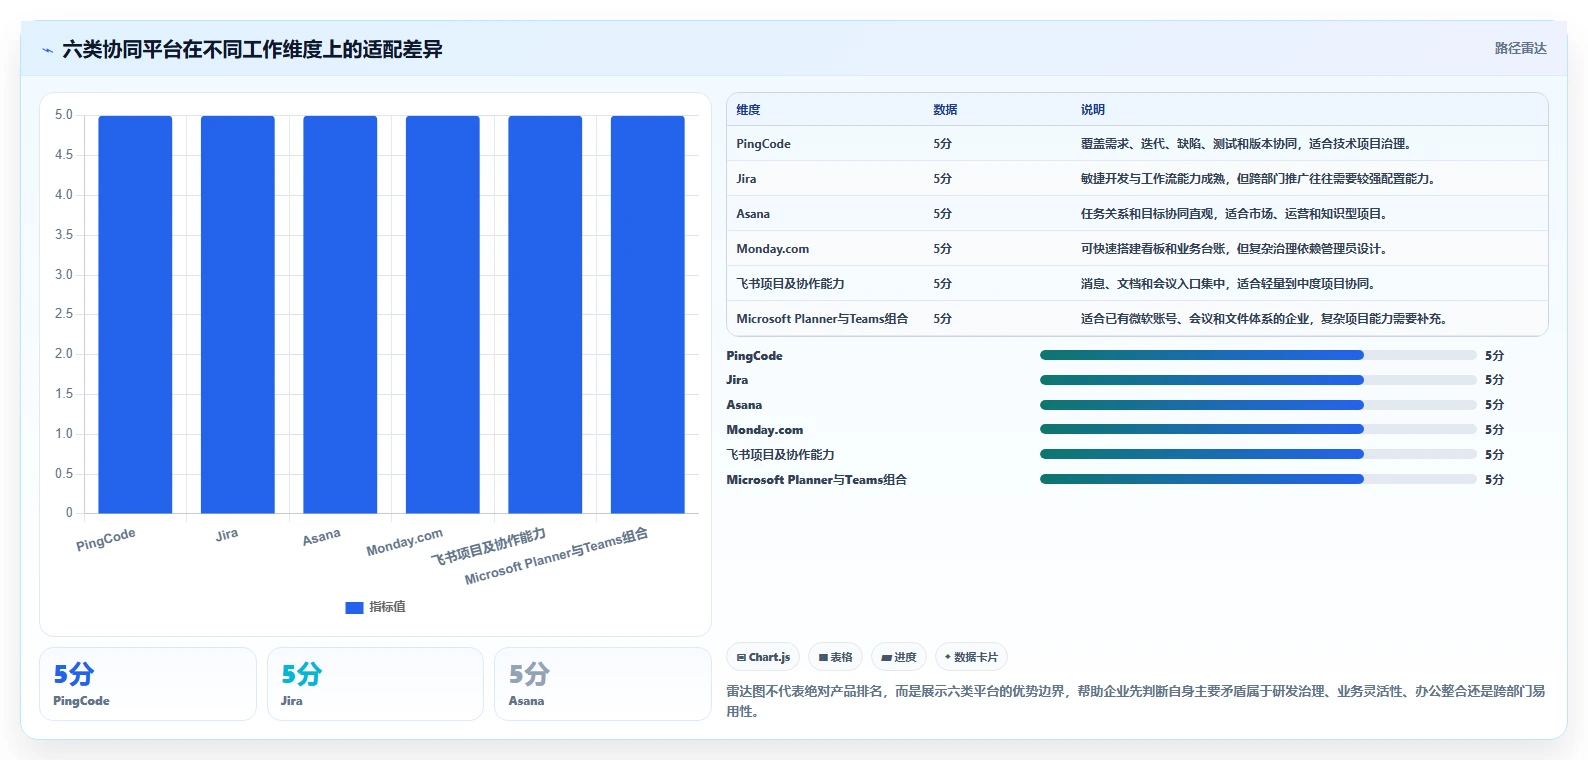Select the PingCode bar in the chart
Image resolution: width=1588 pixels, height=760 pixels.
[135, 314]
